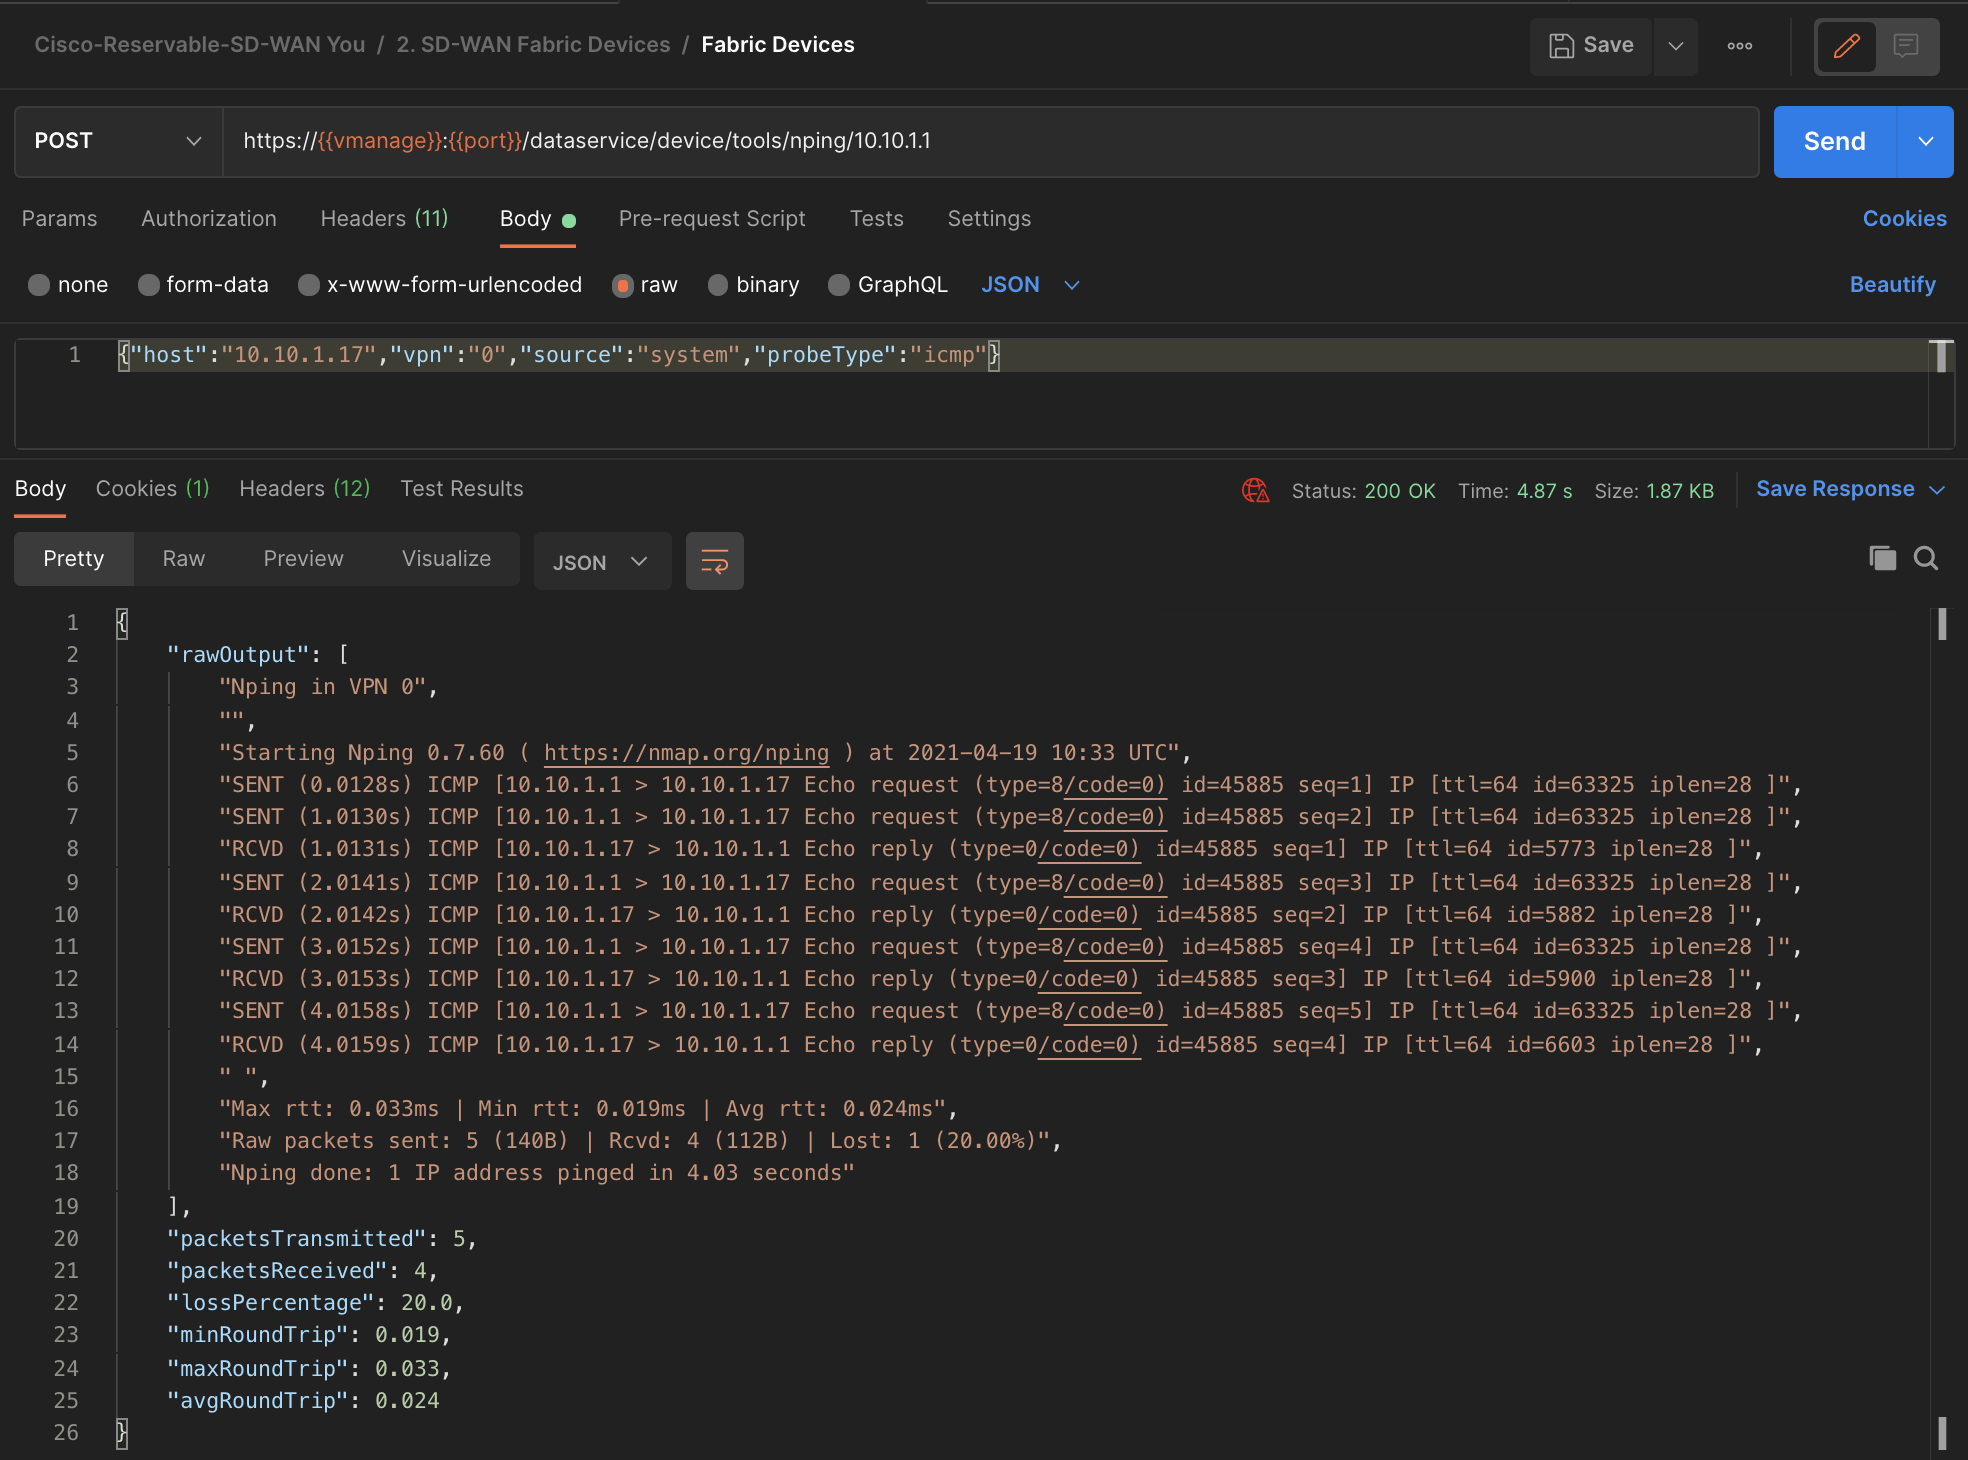Viewport: 1968px width, 1460px height.
Task: Click the Save floppy disk button
Action: pos(1591,46)
